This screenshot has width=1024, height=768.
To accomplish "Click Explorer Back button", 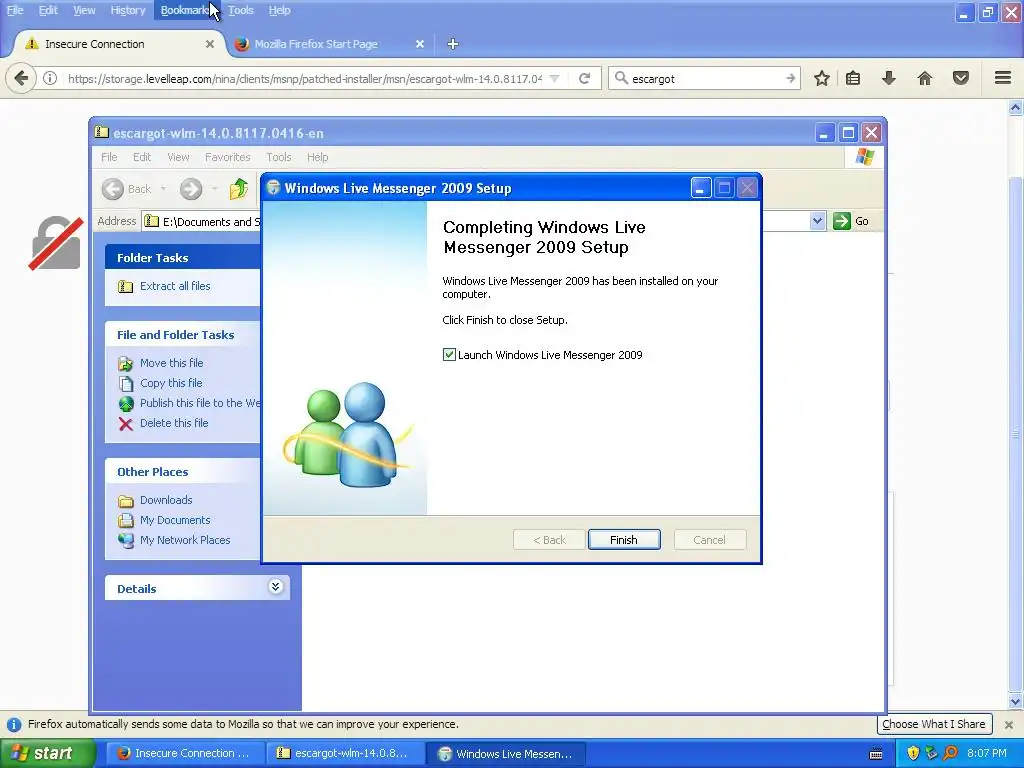I will pyautogui.click(x=127, y=189).
